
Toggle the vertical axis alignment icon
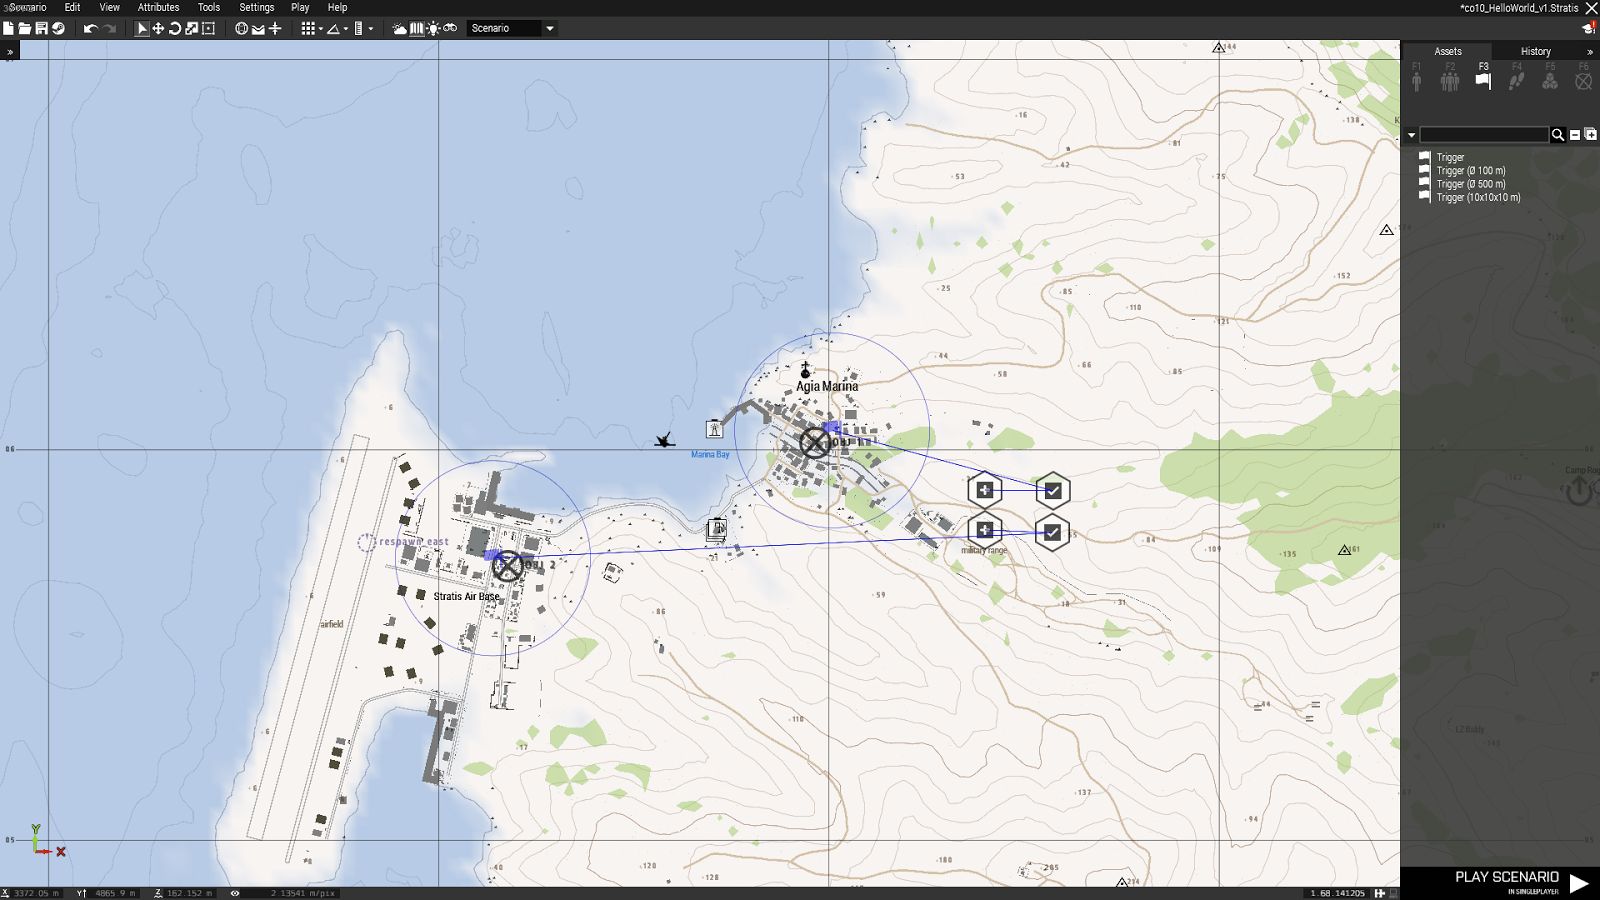pos(275,28)
